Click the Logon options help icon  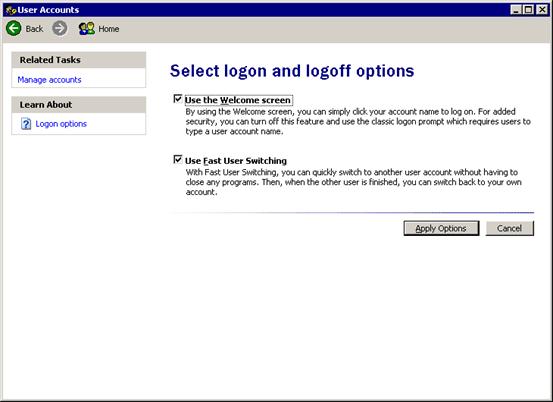26,124
